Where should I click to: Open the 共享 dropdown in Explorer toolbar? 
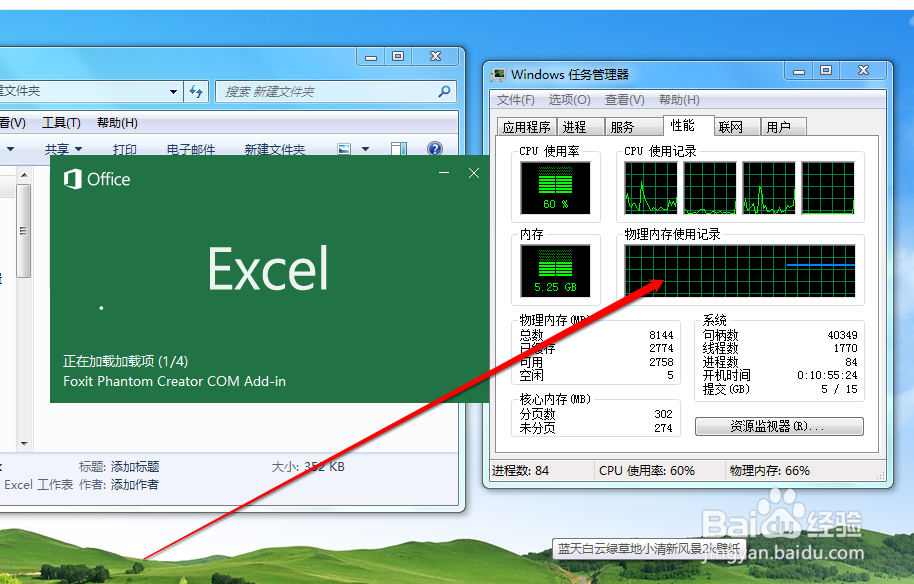(x=64, y=149)
